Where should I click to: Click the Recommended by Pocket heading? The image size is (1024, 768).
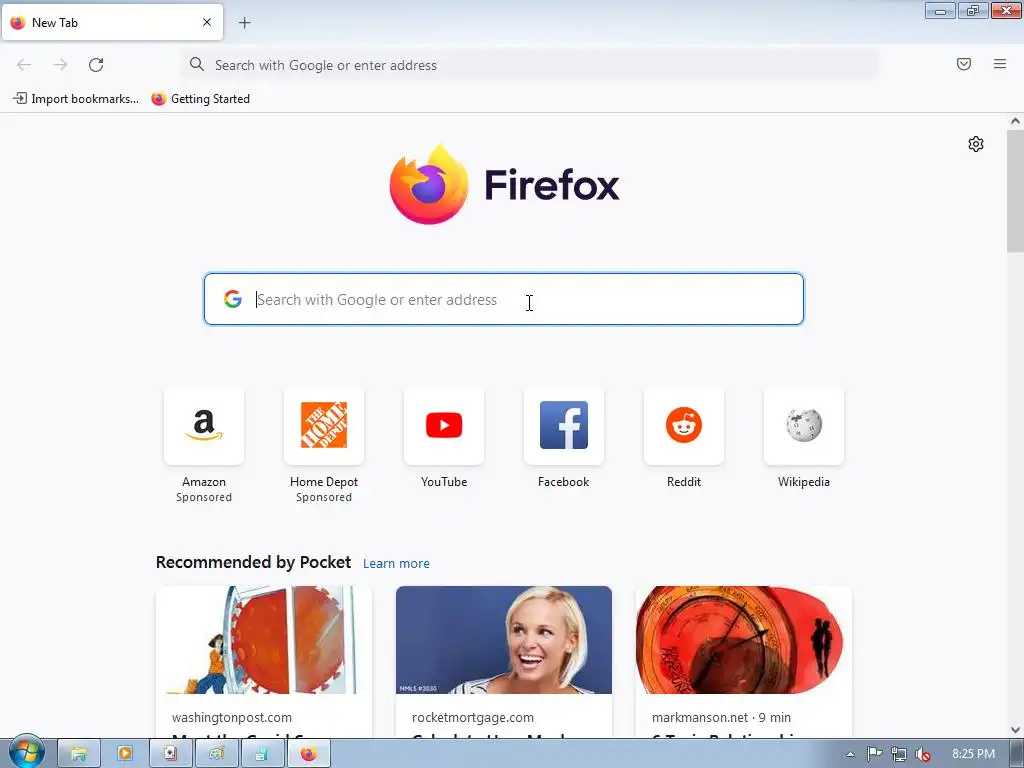(253, 562)
